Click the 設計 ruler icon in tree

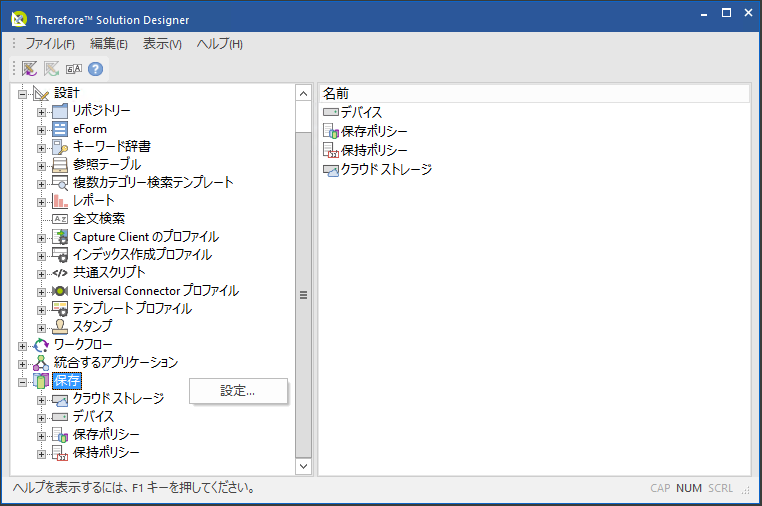(x=41, y=93)
